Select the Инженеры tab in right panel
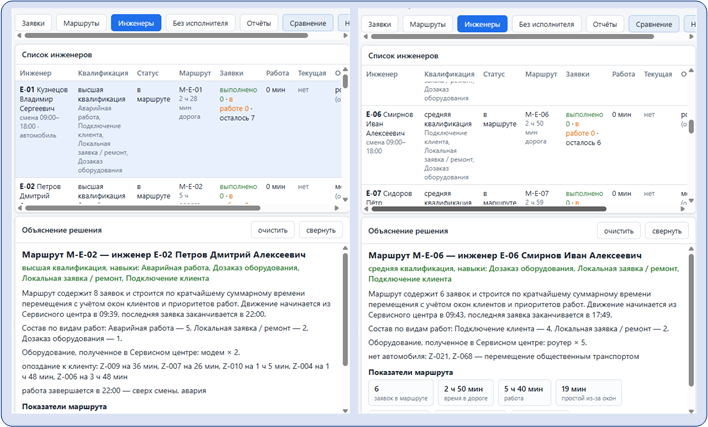Viewport: 708px width, 427px height. tap(482, 24)
